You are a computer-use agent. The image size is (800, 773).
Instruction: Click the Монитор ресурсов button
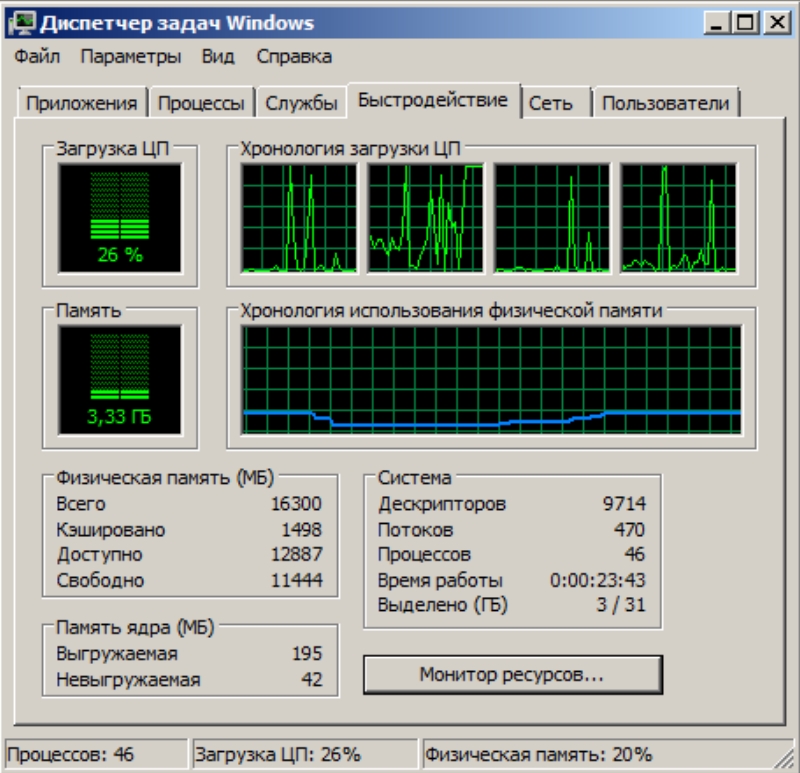(512, 675)
